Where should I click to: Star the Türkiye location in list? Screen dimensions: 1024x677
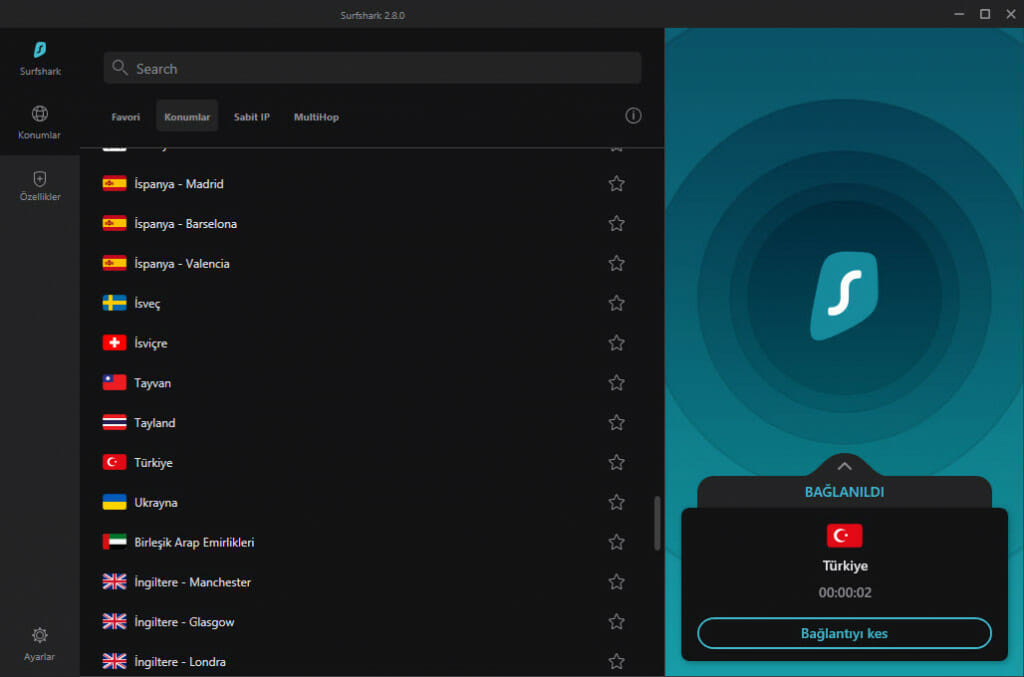[x=616, y=462]
